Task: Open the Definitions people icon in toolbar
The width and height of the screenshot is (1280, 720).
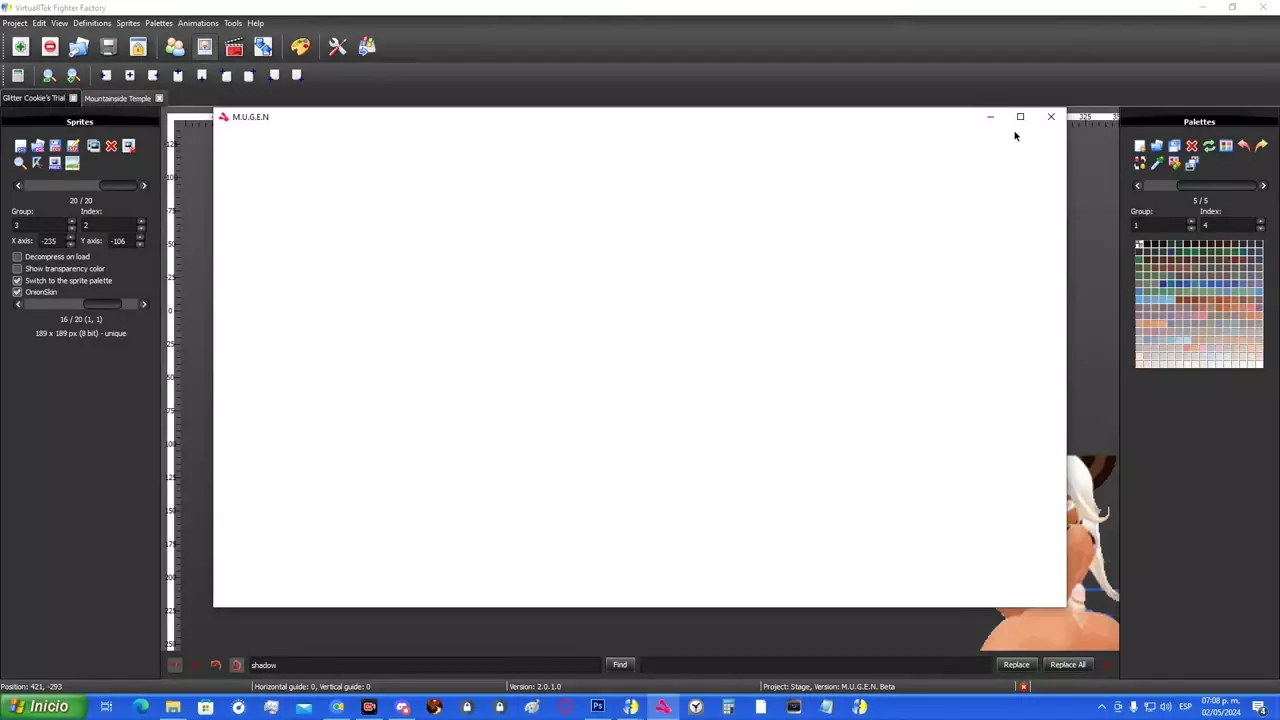Action: tap(175, 47)
